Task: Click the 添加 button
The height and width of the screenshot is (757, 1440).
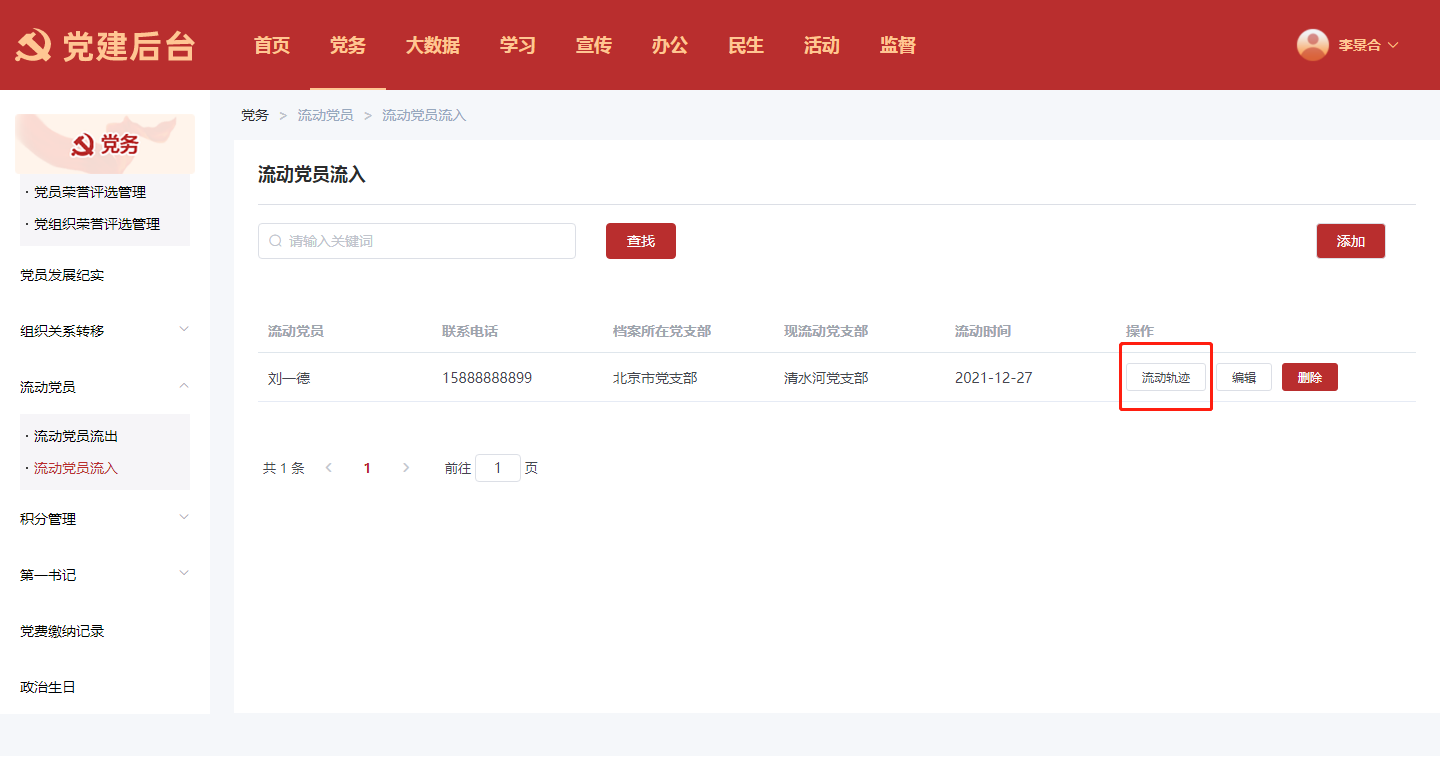Action: tap(1350, 241)
